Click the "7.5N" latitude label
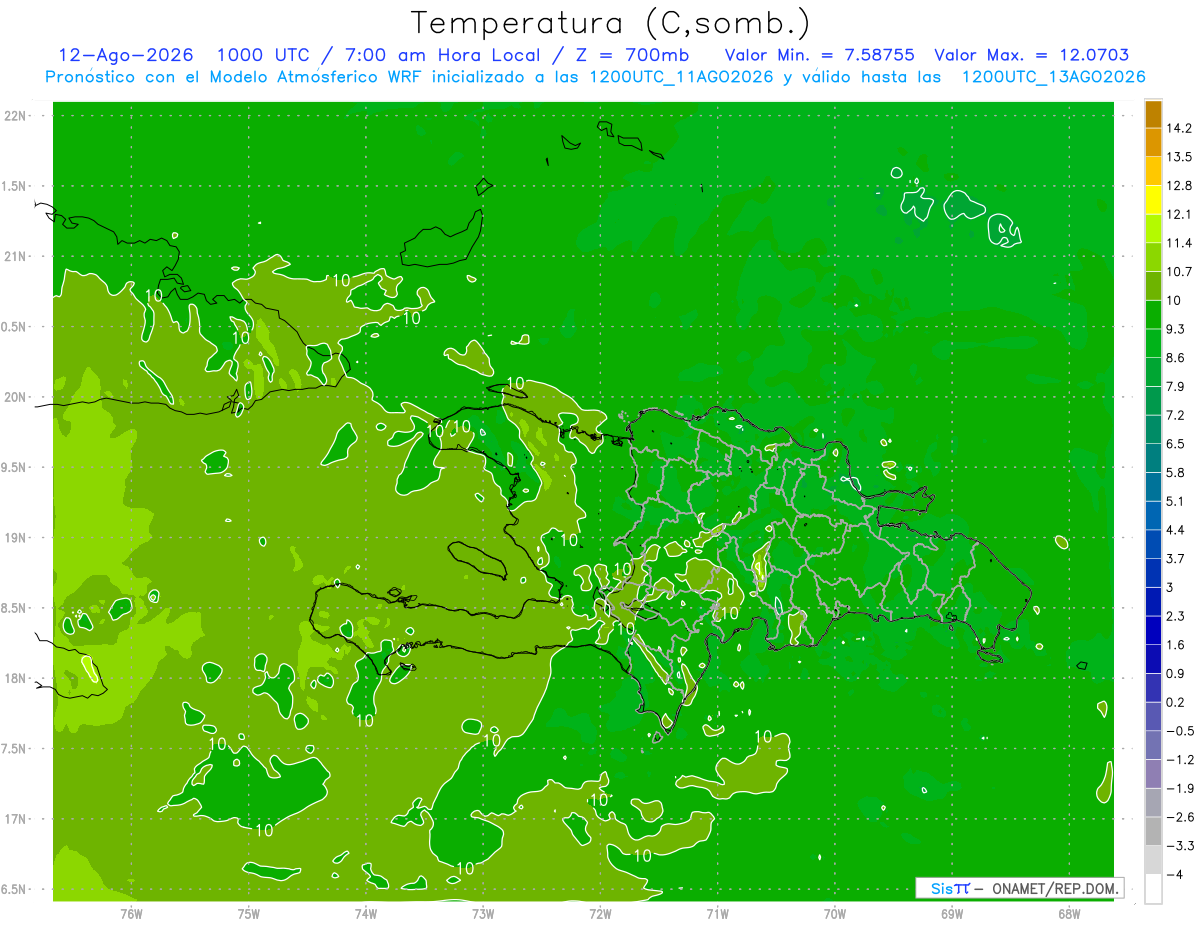This screenshot has height=927, width=1200. click(x=13, y=749)
